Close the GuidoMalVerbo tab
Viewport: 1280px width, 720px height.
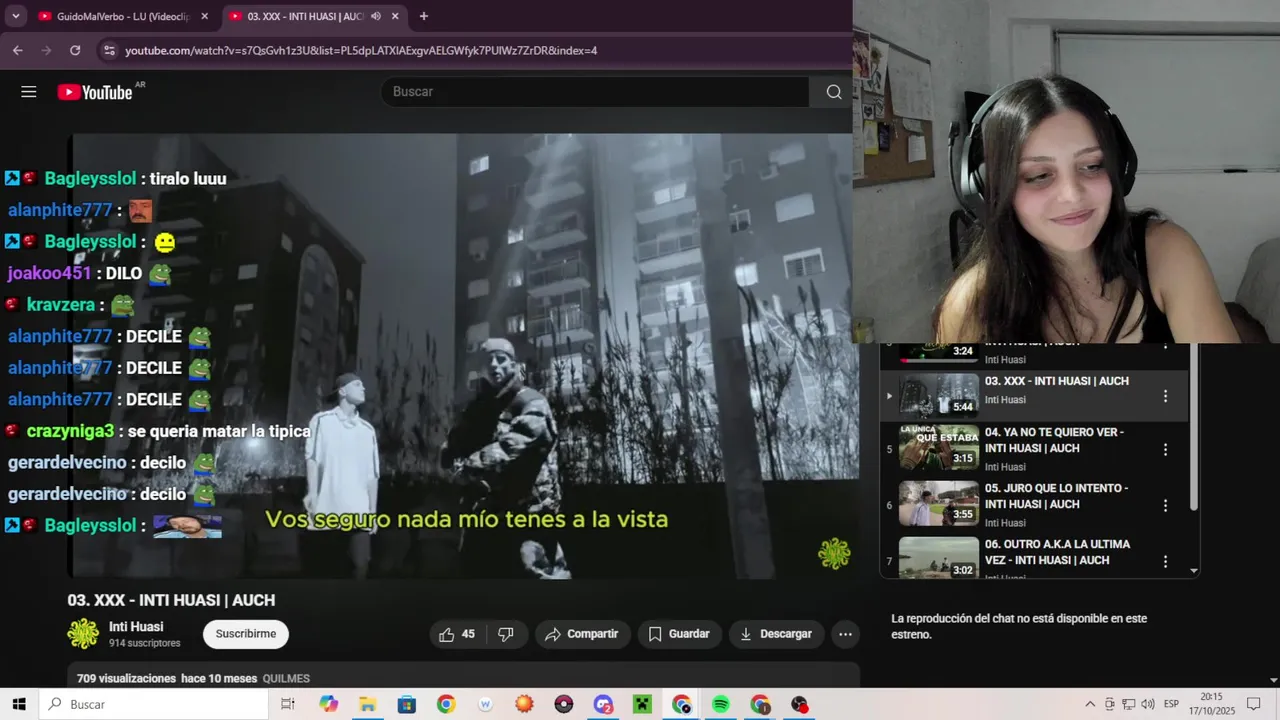tap(205, 16)
